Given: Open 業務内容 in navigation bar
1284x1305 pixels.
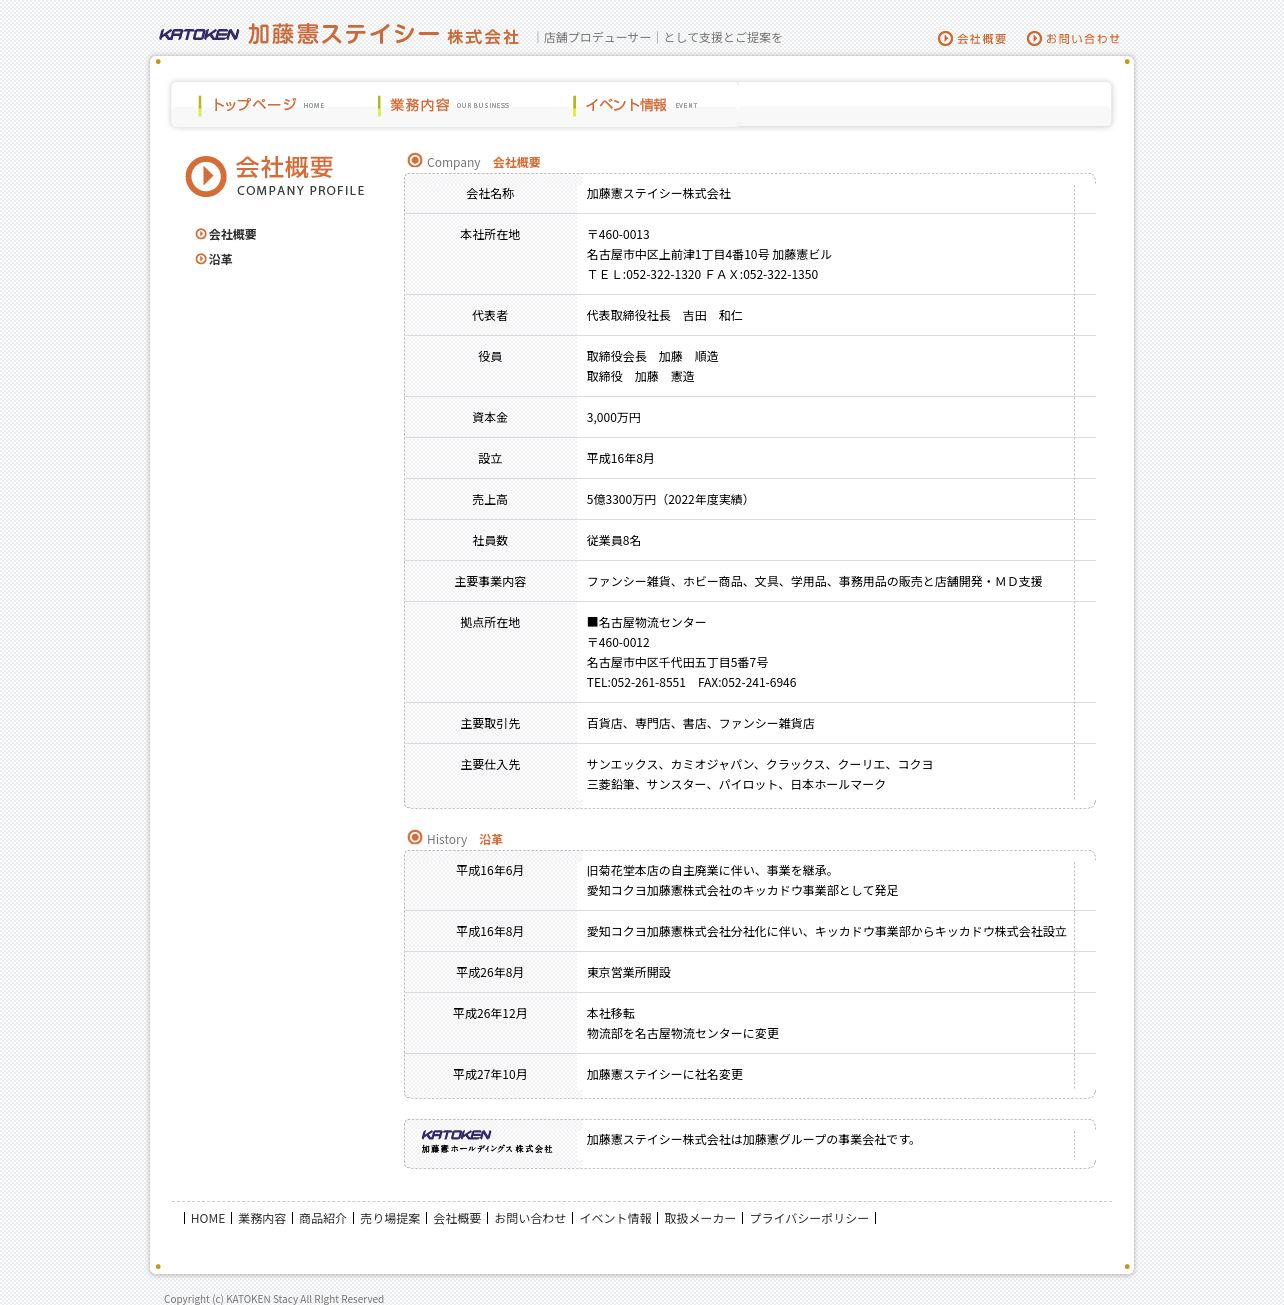Looking at the screenshot, I should pos(444,105).
